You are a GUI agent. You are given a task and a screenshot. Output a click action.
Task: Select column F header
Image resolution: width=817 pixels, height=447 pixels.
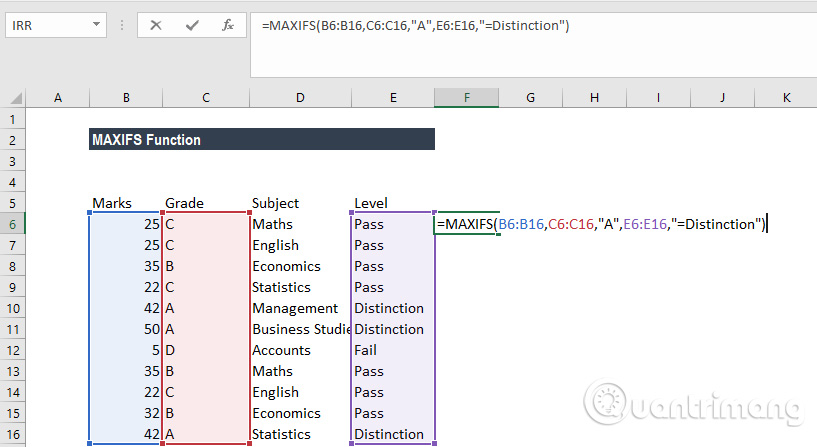coord(466,97)
